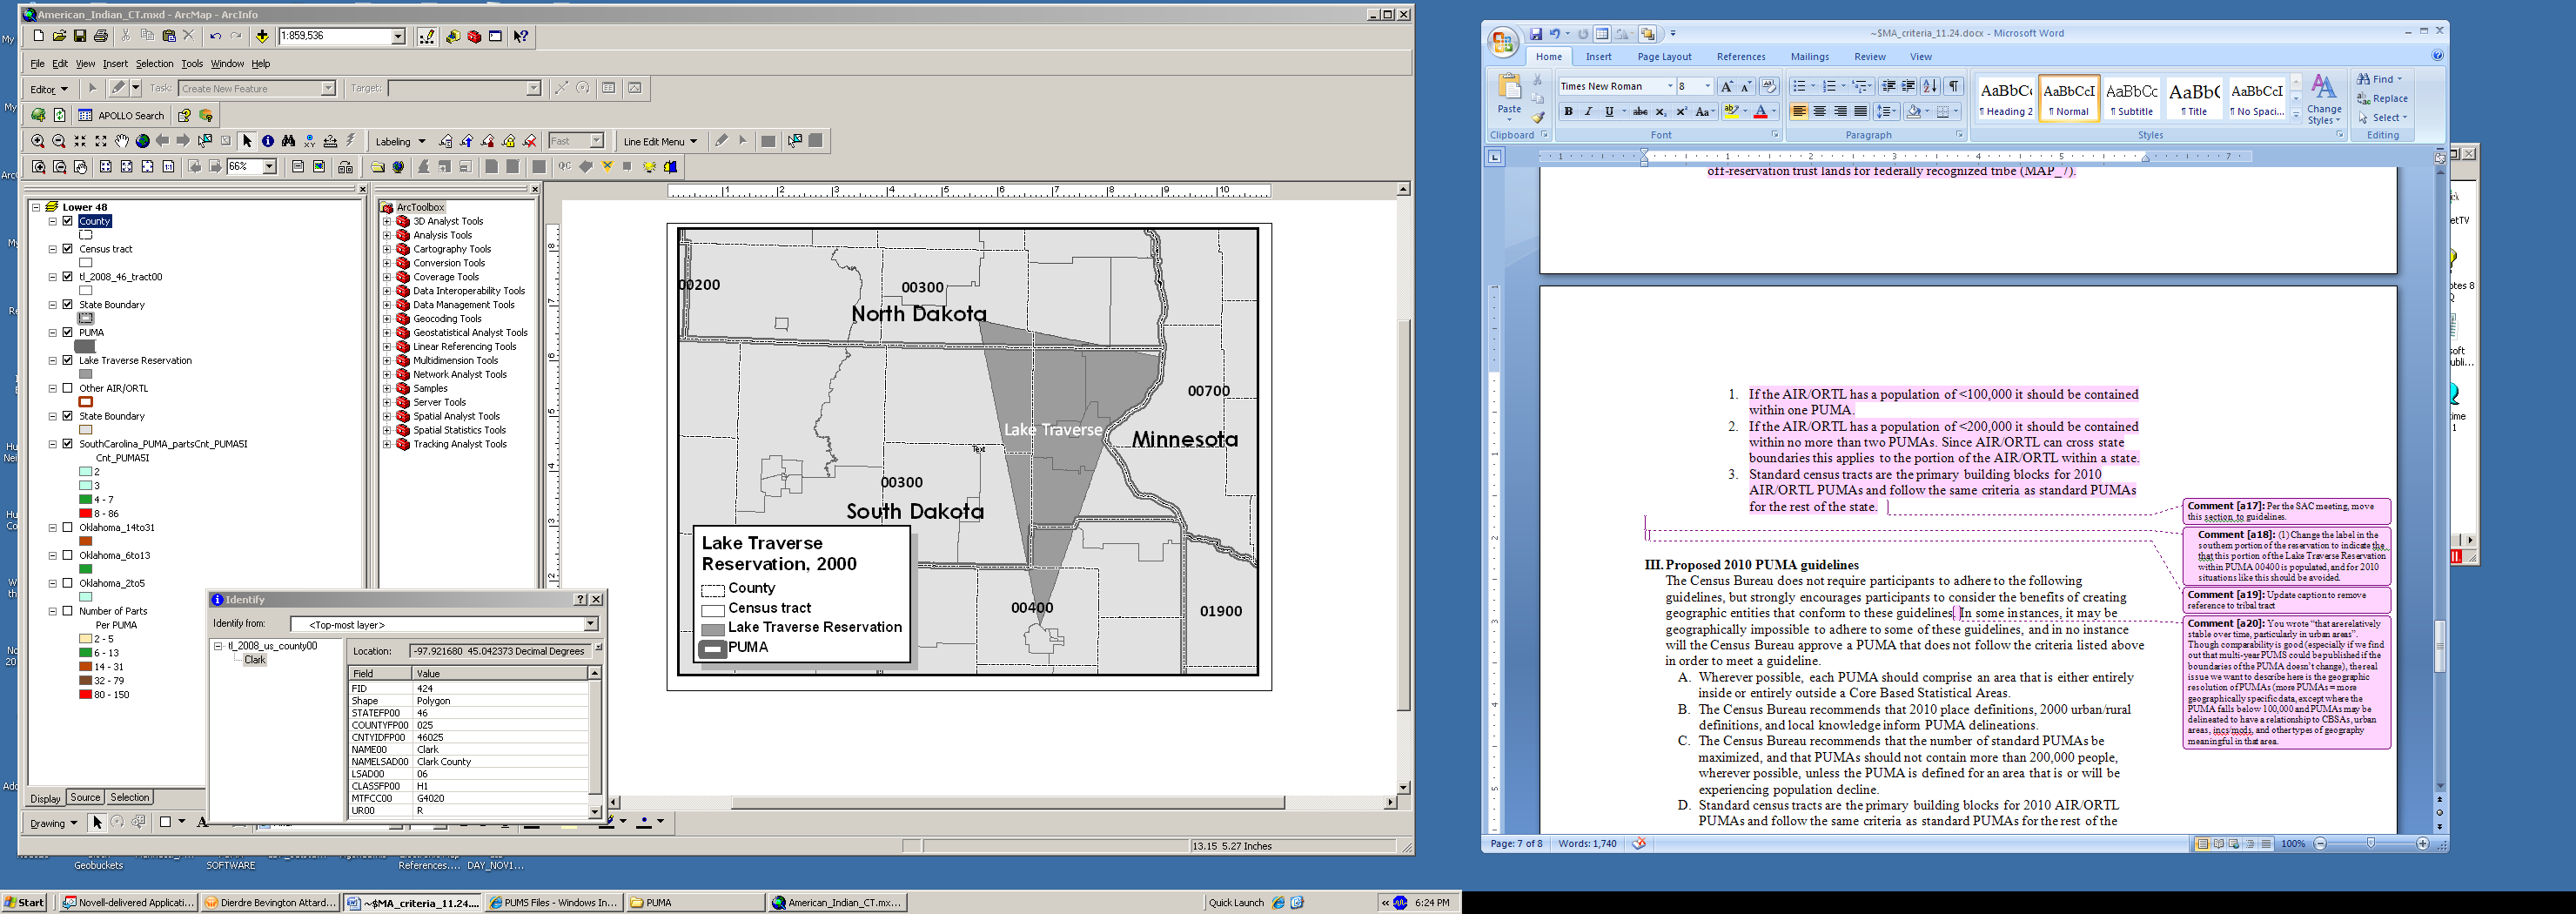Open the ArcToolbox window icon

click(x=474, y=37)
